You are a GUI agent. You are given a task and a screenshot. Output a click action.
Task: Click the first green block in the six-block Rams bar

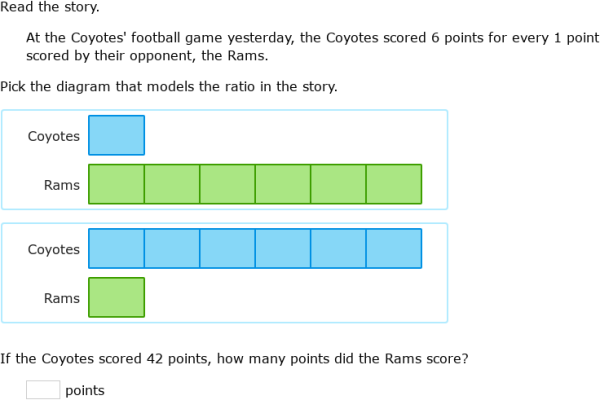coord(116,184)
